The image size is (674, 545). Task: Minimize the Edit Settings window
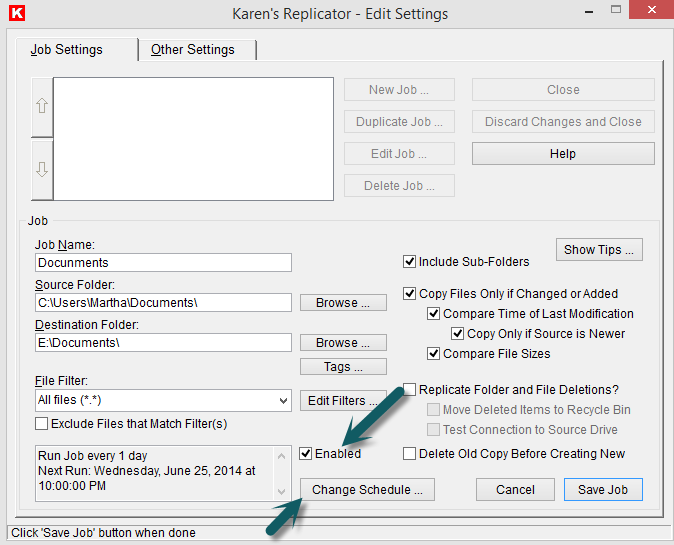point(589,12)
